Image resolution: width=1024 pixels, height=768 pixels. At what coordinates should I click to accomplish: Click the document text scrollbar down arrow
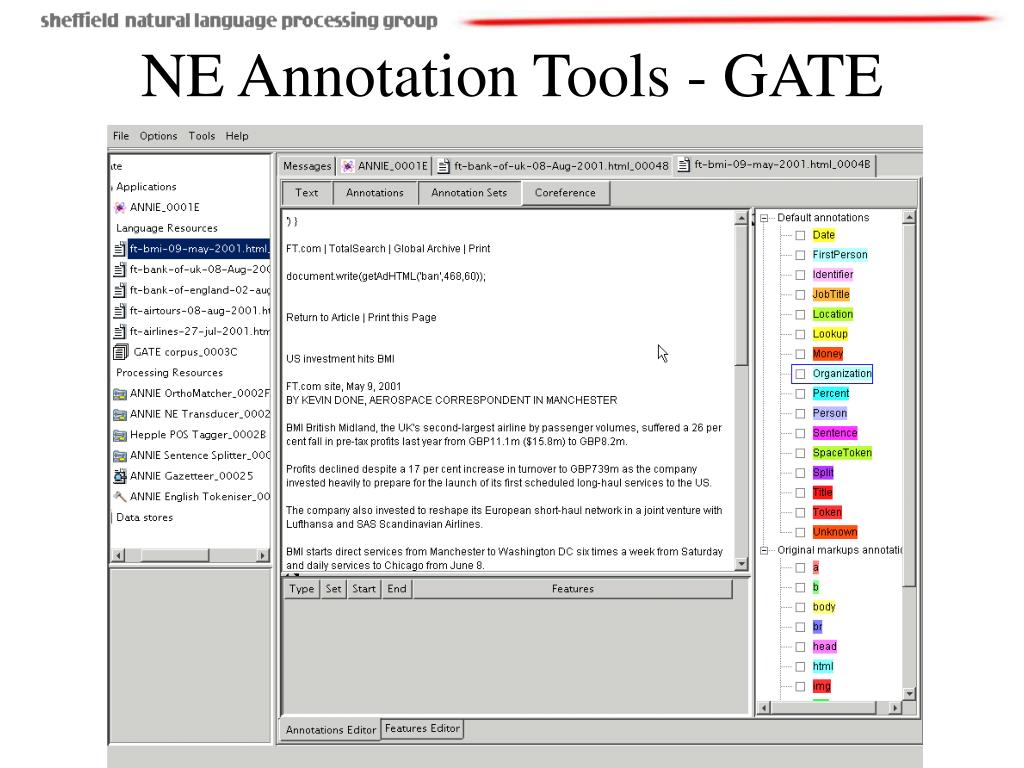point(741,564)
